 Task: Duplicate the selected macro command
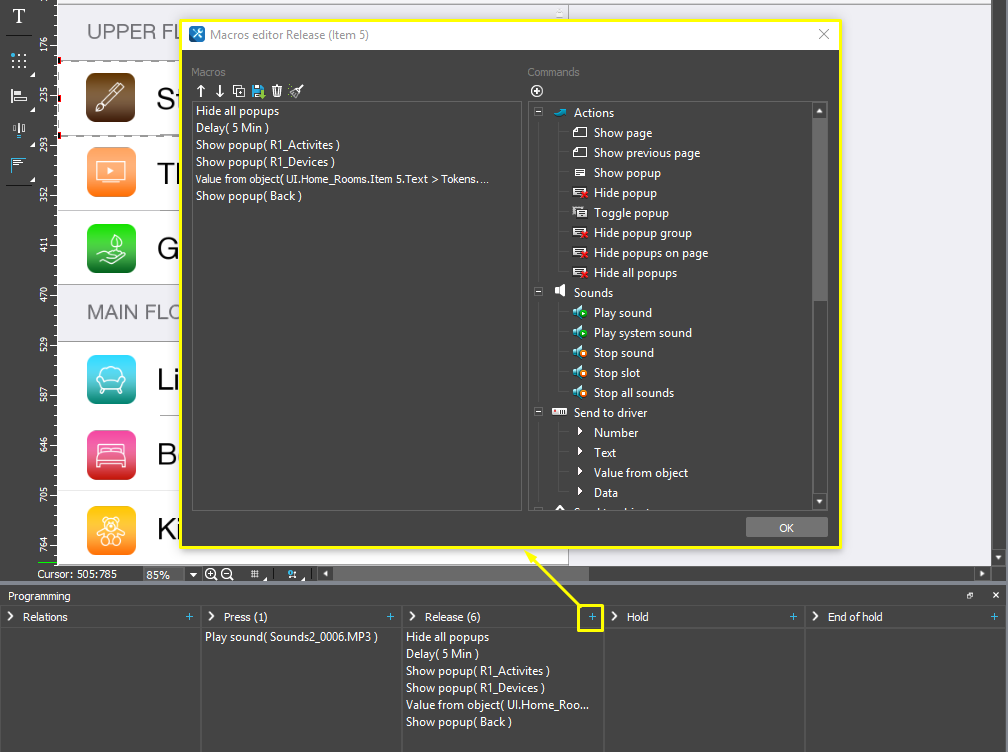[x=239, y=91]
